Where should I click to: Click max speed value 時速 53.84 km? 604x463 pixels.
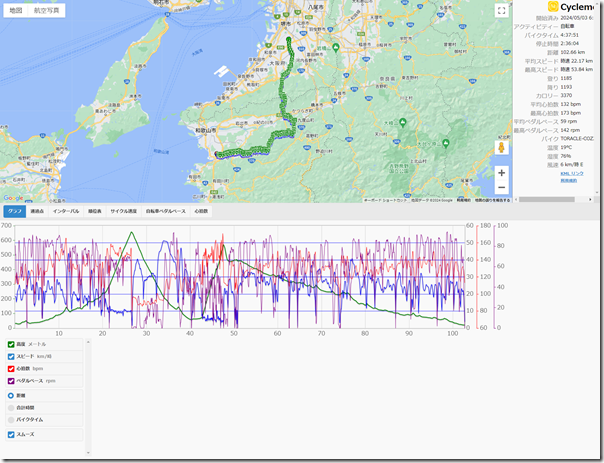pos(576,70)
